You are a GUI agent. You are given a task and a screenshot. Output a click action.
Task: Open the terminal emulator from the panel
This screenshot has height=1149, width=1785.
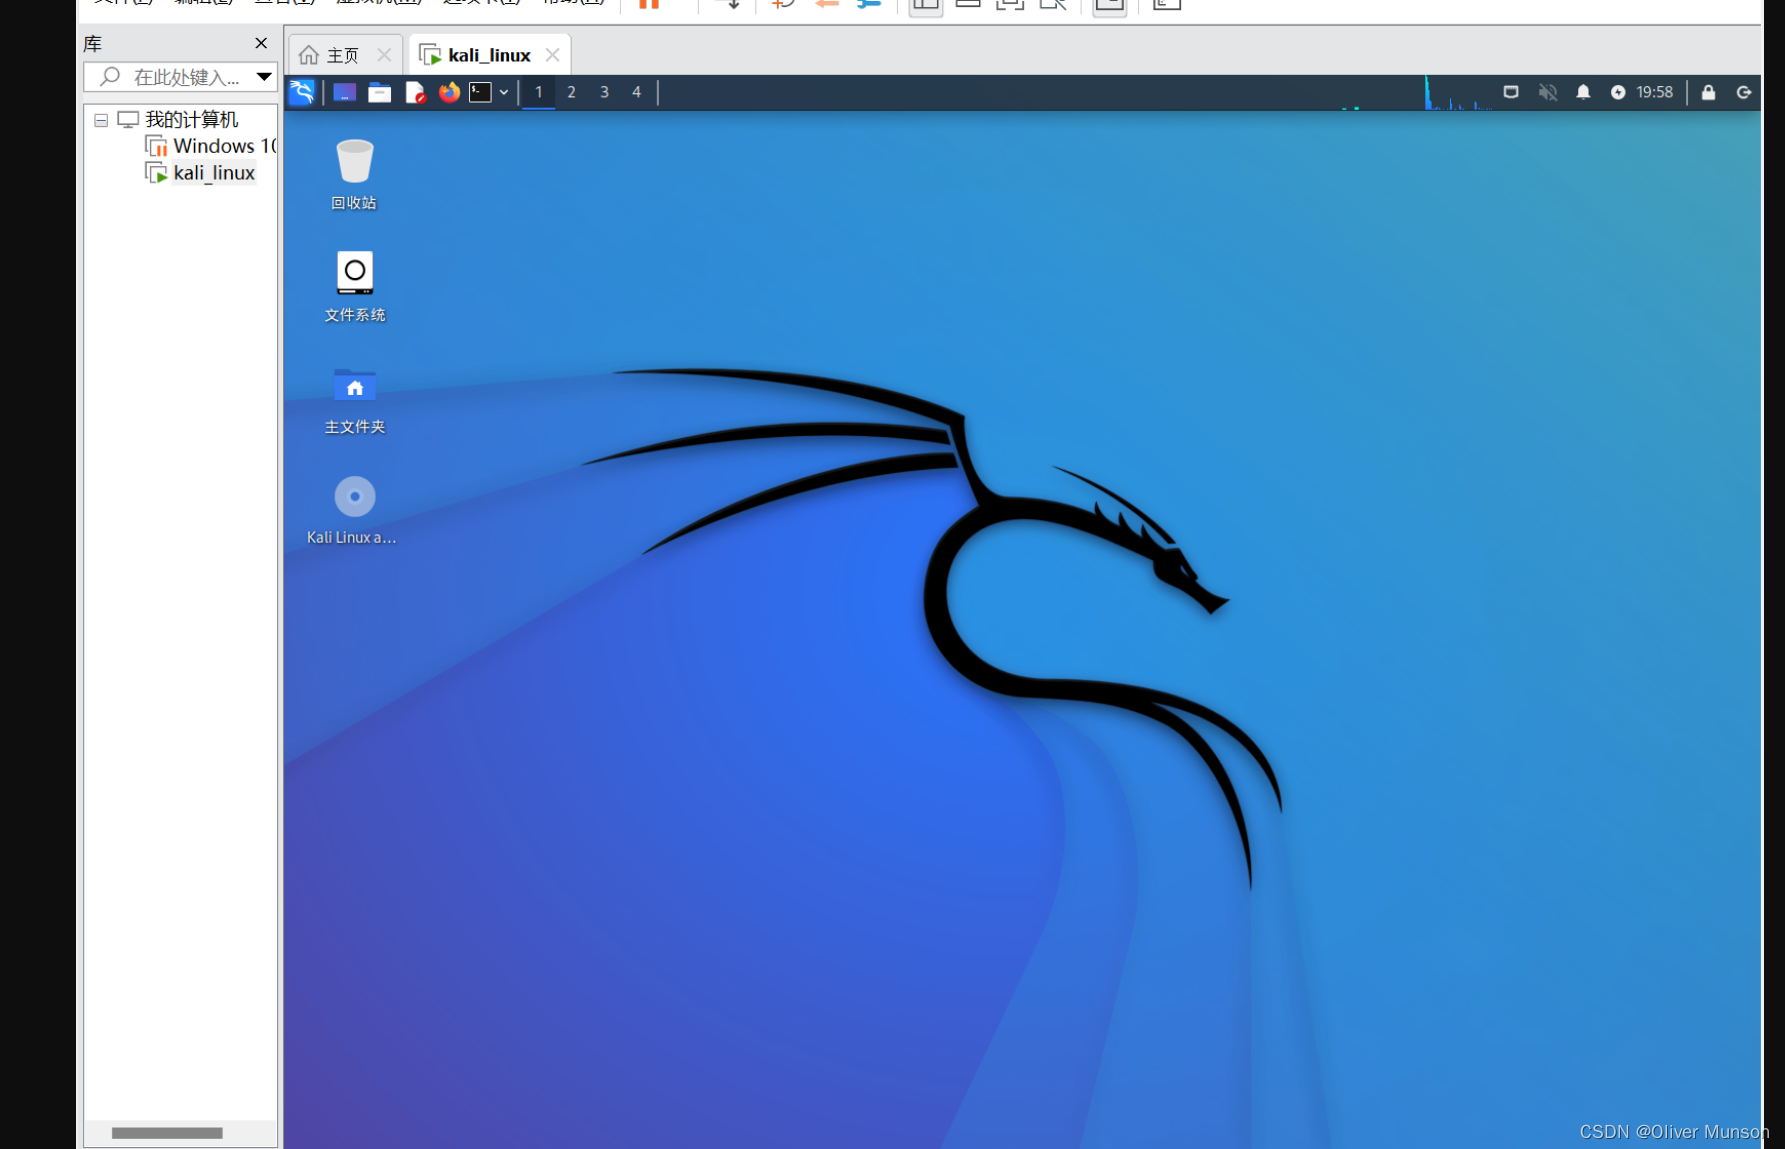[481, 92]
